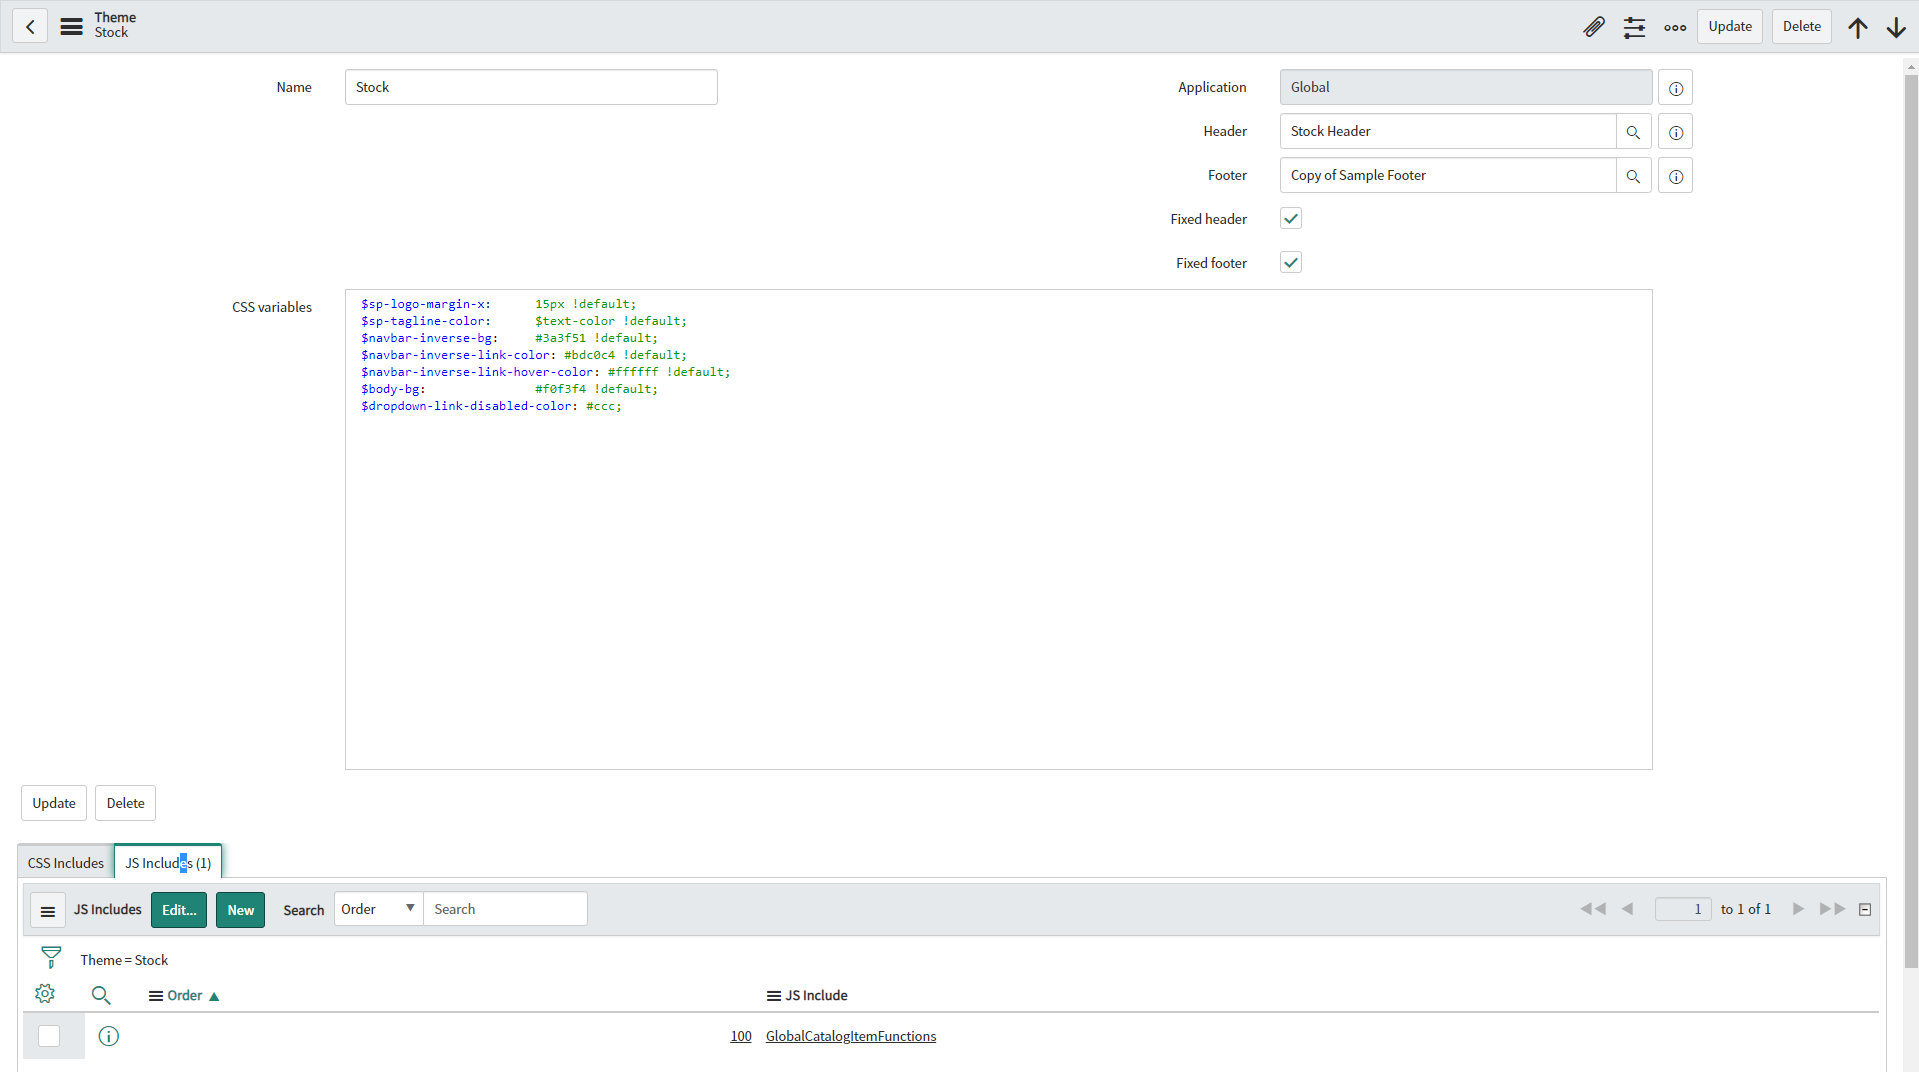This screenshot has height=1072, width=1919.
Task: Click the top Delete button
Action: 1802,27
